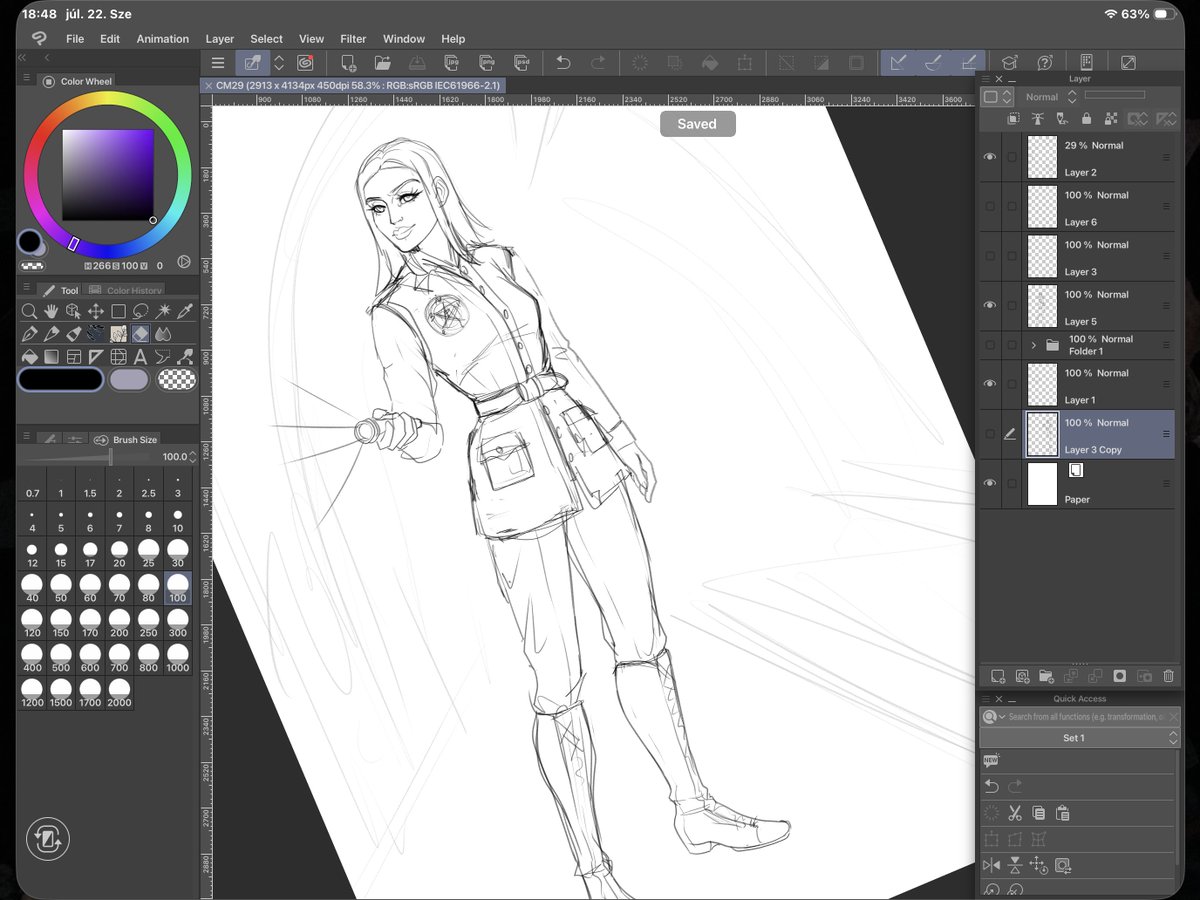Show Layer 6 via its visibility box
This screenshot has width=1200, height=900.
990,207
